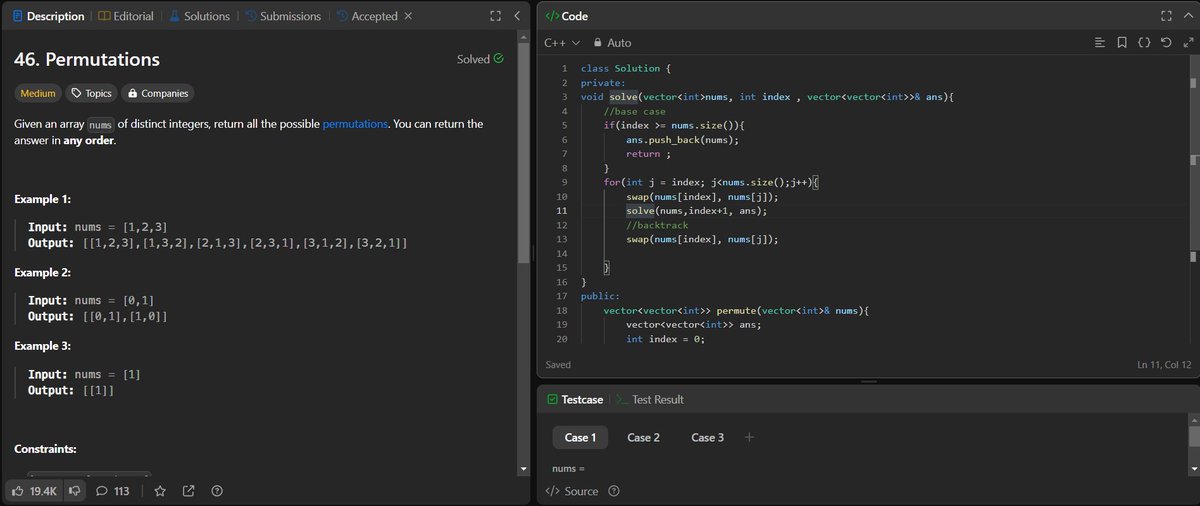Viewport: 1200px width, 506px height.
Task: Click the Example 1 Output text
Action: coord(217,243)
